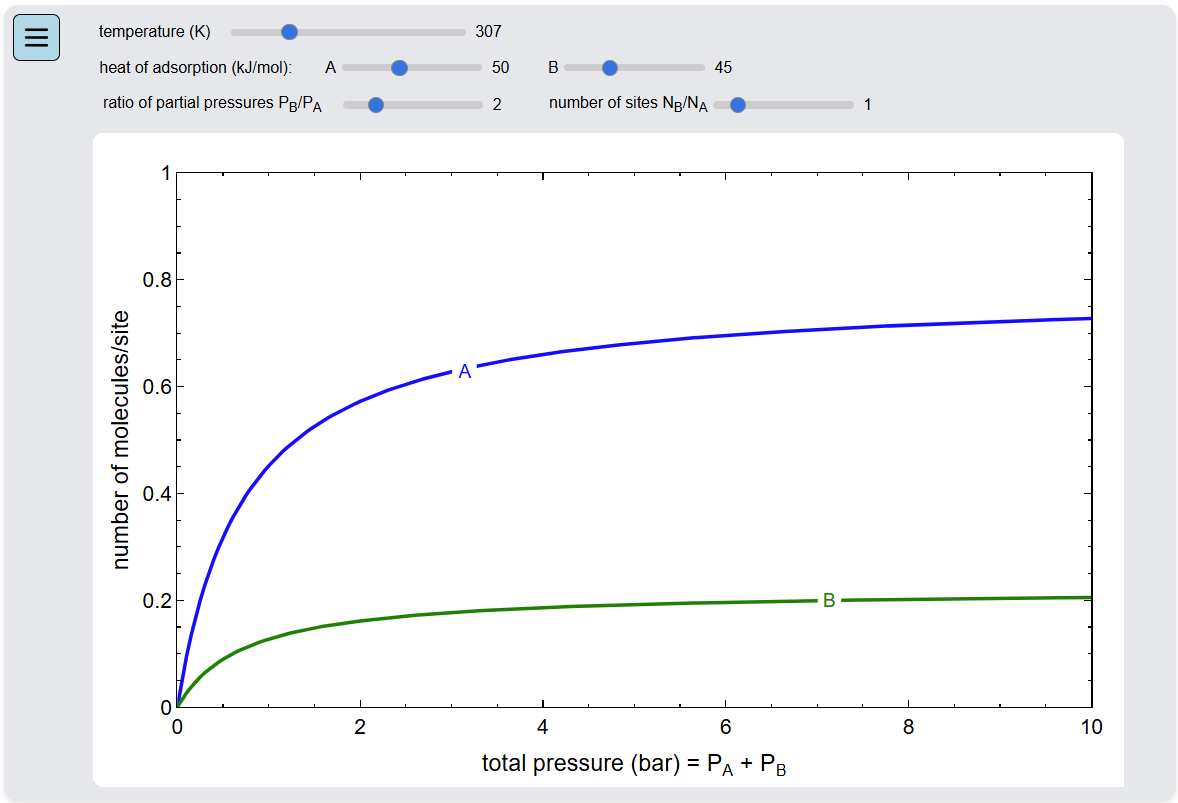Click the "heat of adsorption (kJ/mol)" label
This screenshot has height=803, width=1178.
pos(195,68)
